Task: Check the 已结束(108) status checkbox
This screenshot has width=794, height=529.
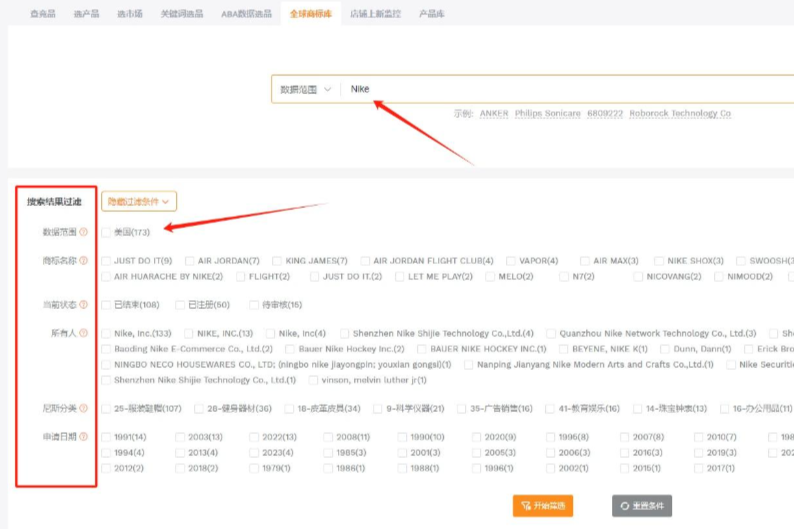Action: (106, 305)
